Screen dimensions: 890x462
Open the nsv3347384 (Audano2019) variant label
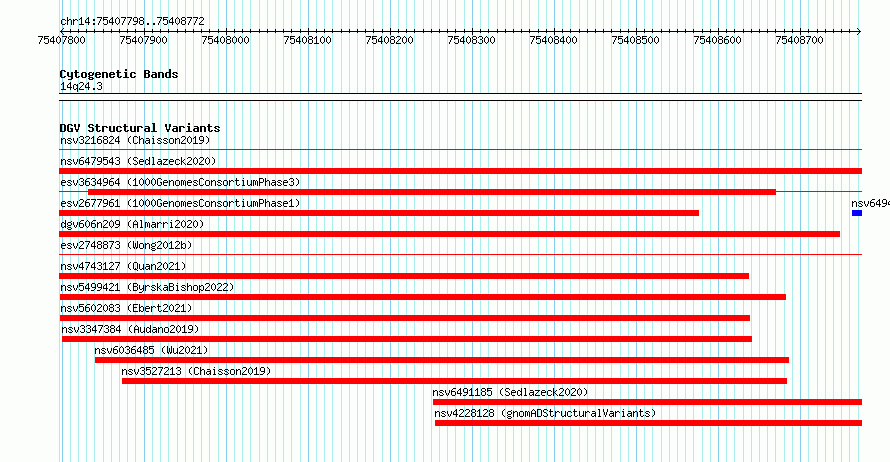131,329
